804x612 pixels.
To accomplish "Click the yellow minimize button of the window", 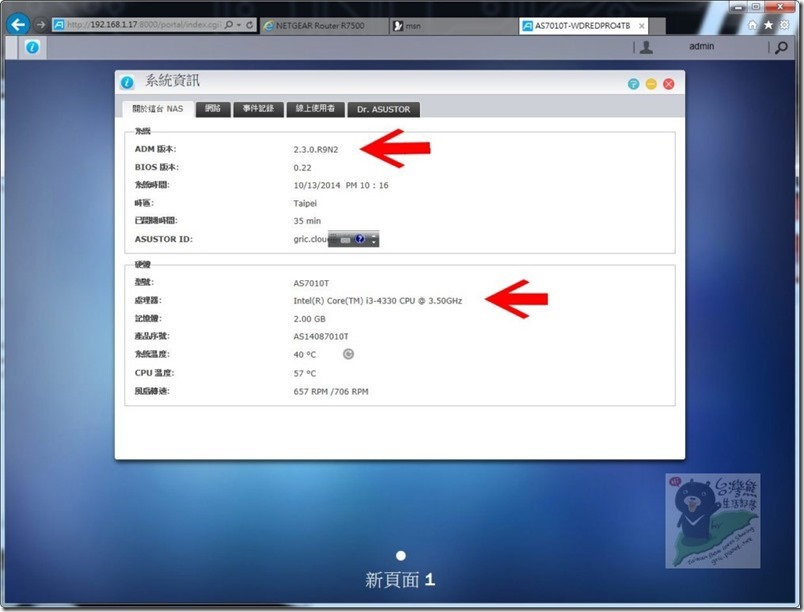I will (651, 84).
